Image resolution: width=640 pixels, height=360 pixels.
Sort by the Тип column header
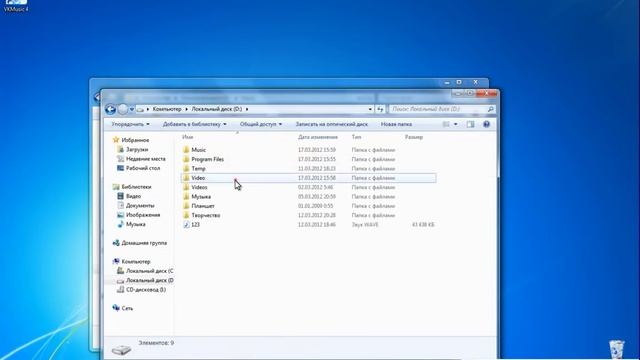click(356, 137)
